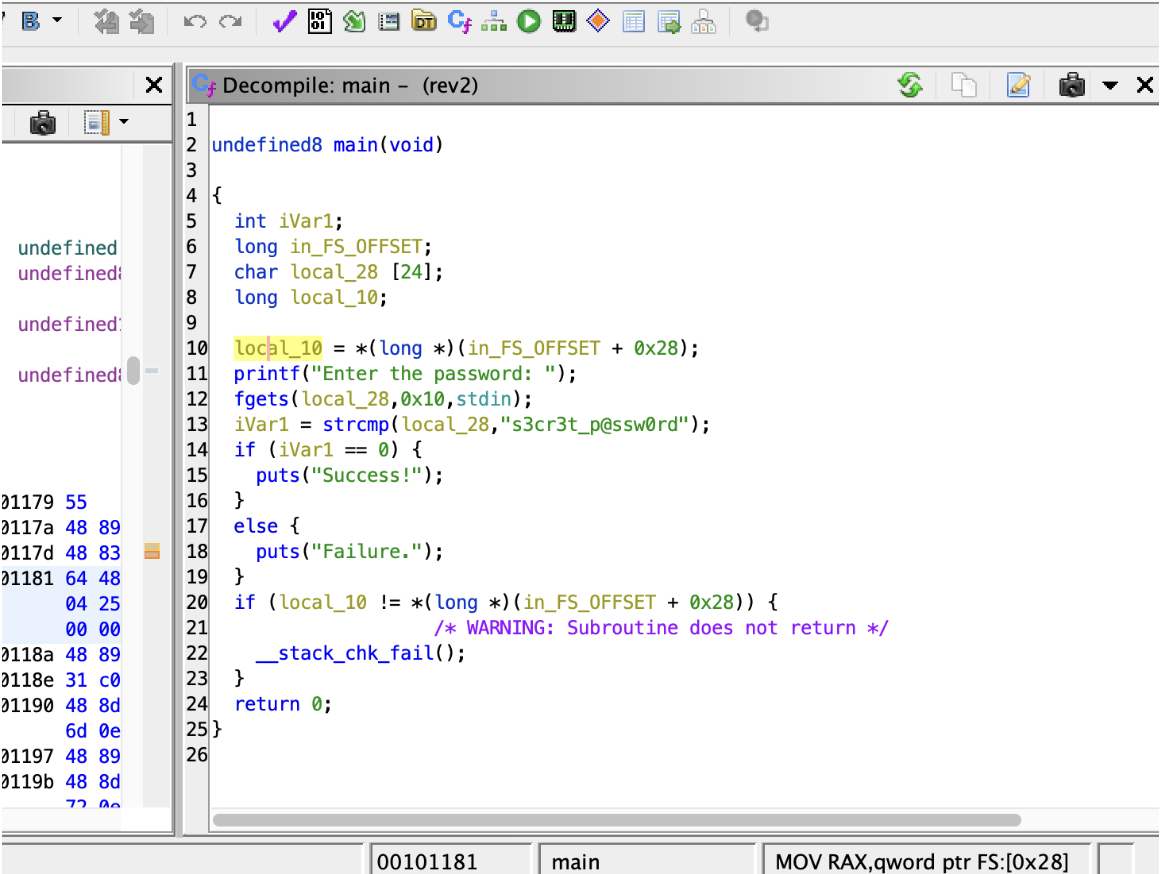Click the WARNING comment on line 21
This screenshot has height=874, width=1160.
pos(661,628)
